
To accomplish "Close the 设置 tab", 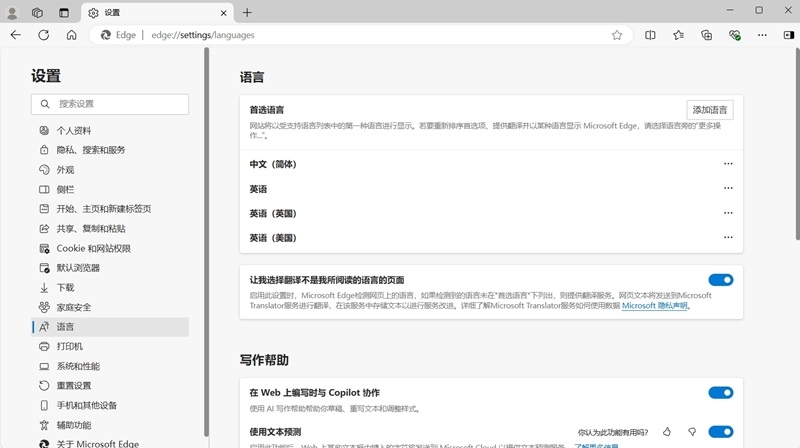I will pyautogui.click(x=223, y=13).
